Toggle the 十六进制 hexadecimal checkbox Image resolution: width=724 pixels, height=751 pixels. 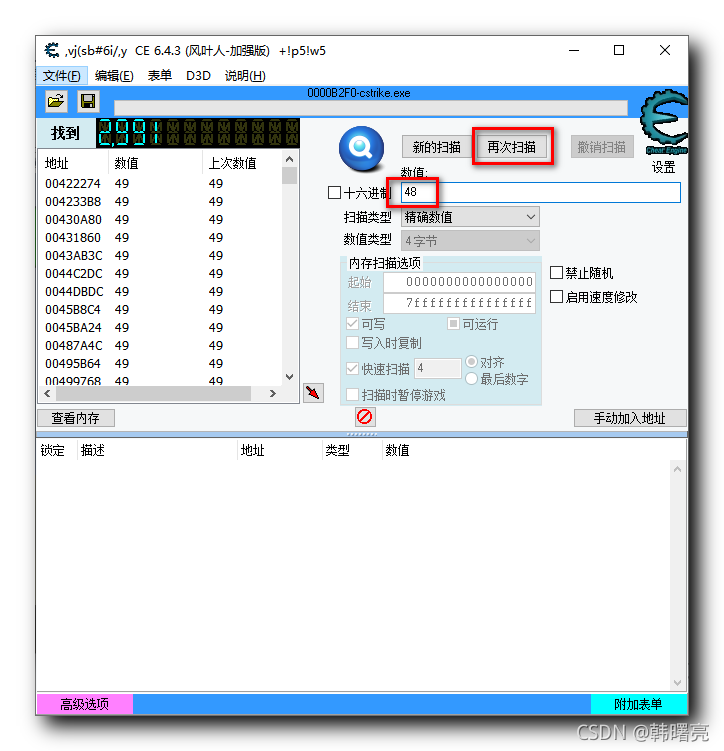click(x=334, y=193)
